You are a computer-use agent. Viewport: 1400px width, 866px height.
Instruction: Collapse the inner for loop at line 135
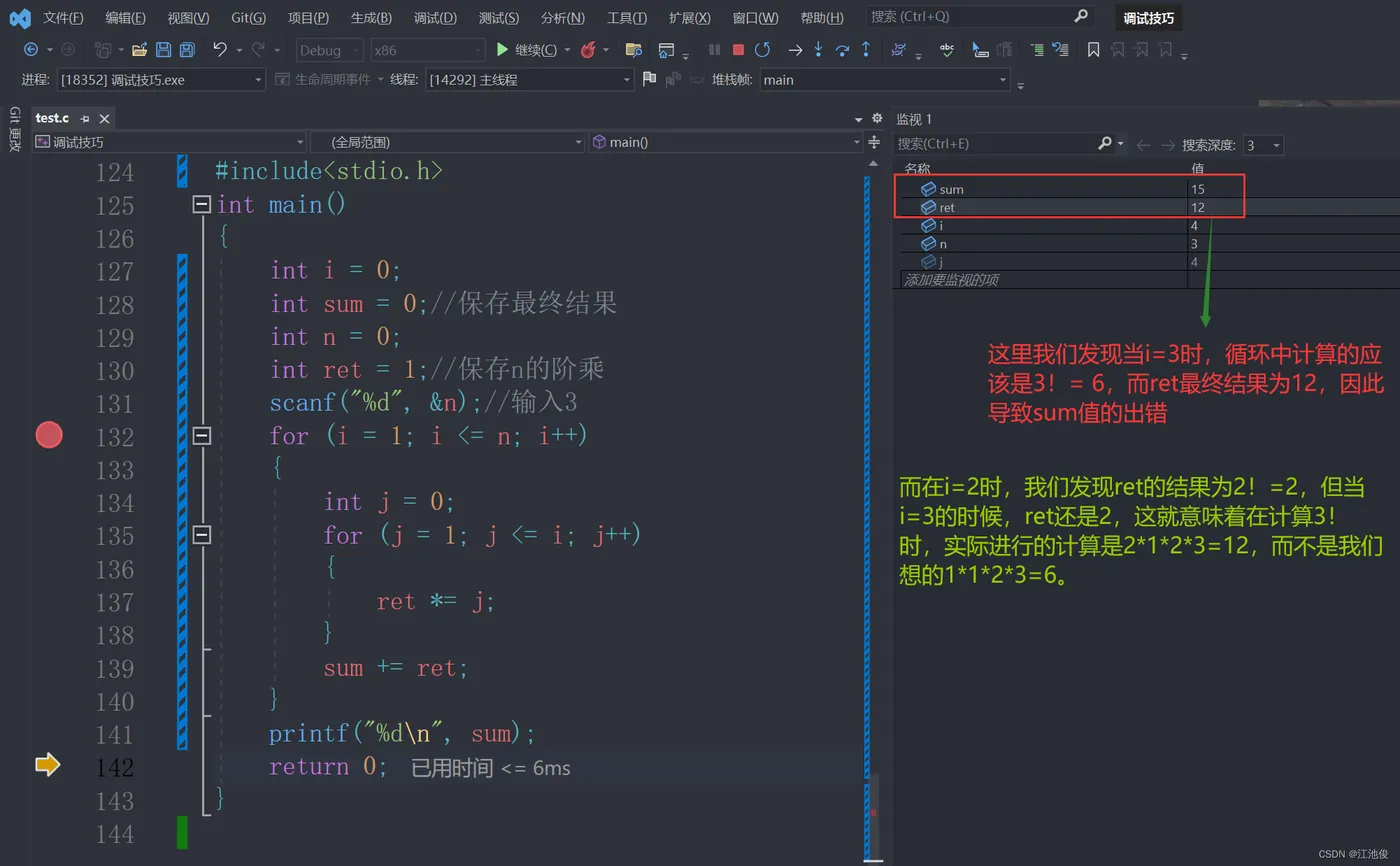click(201, 534)
